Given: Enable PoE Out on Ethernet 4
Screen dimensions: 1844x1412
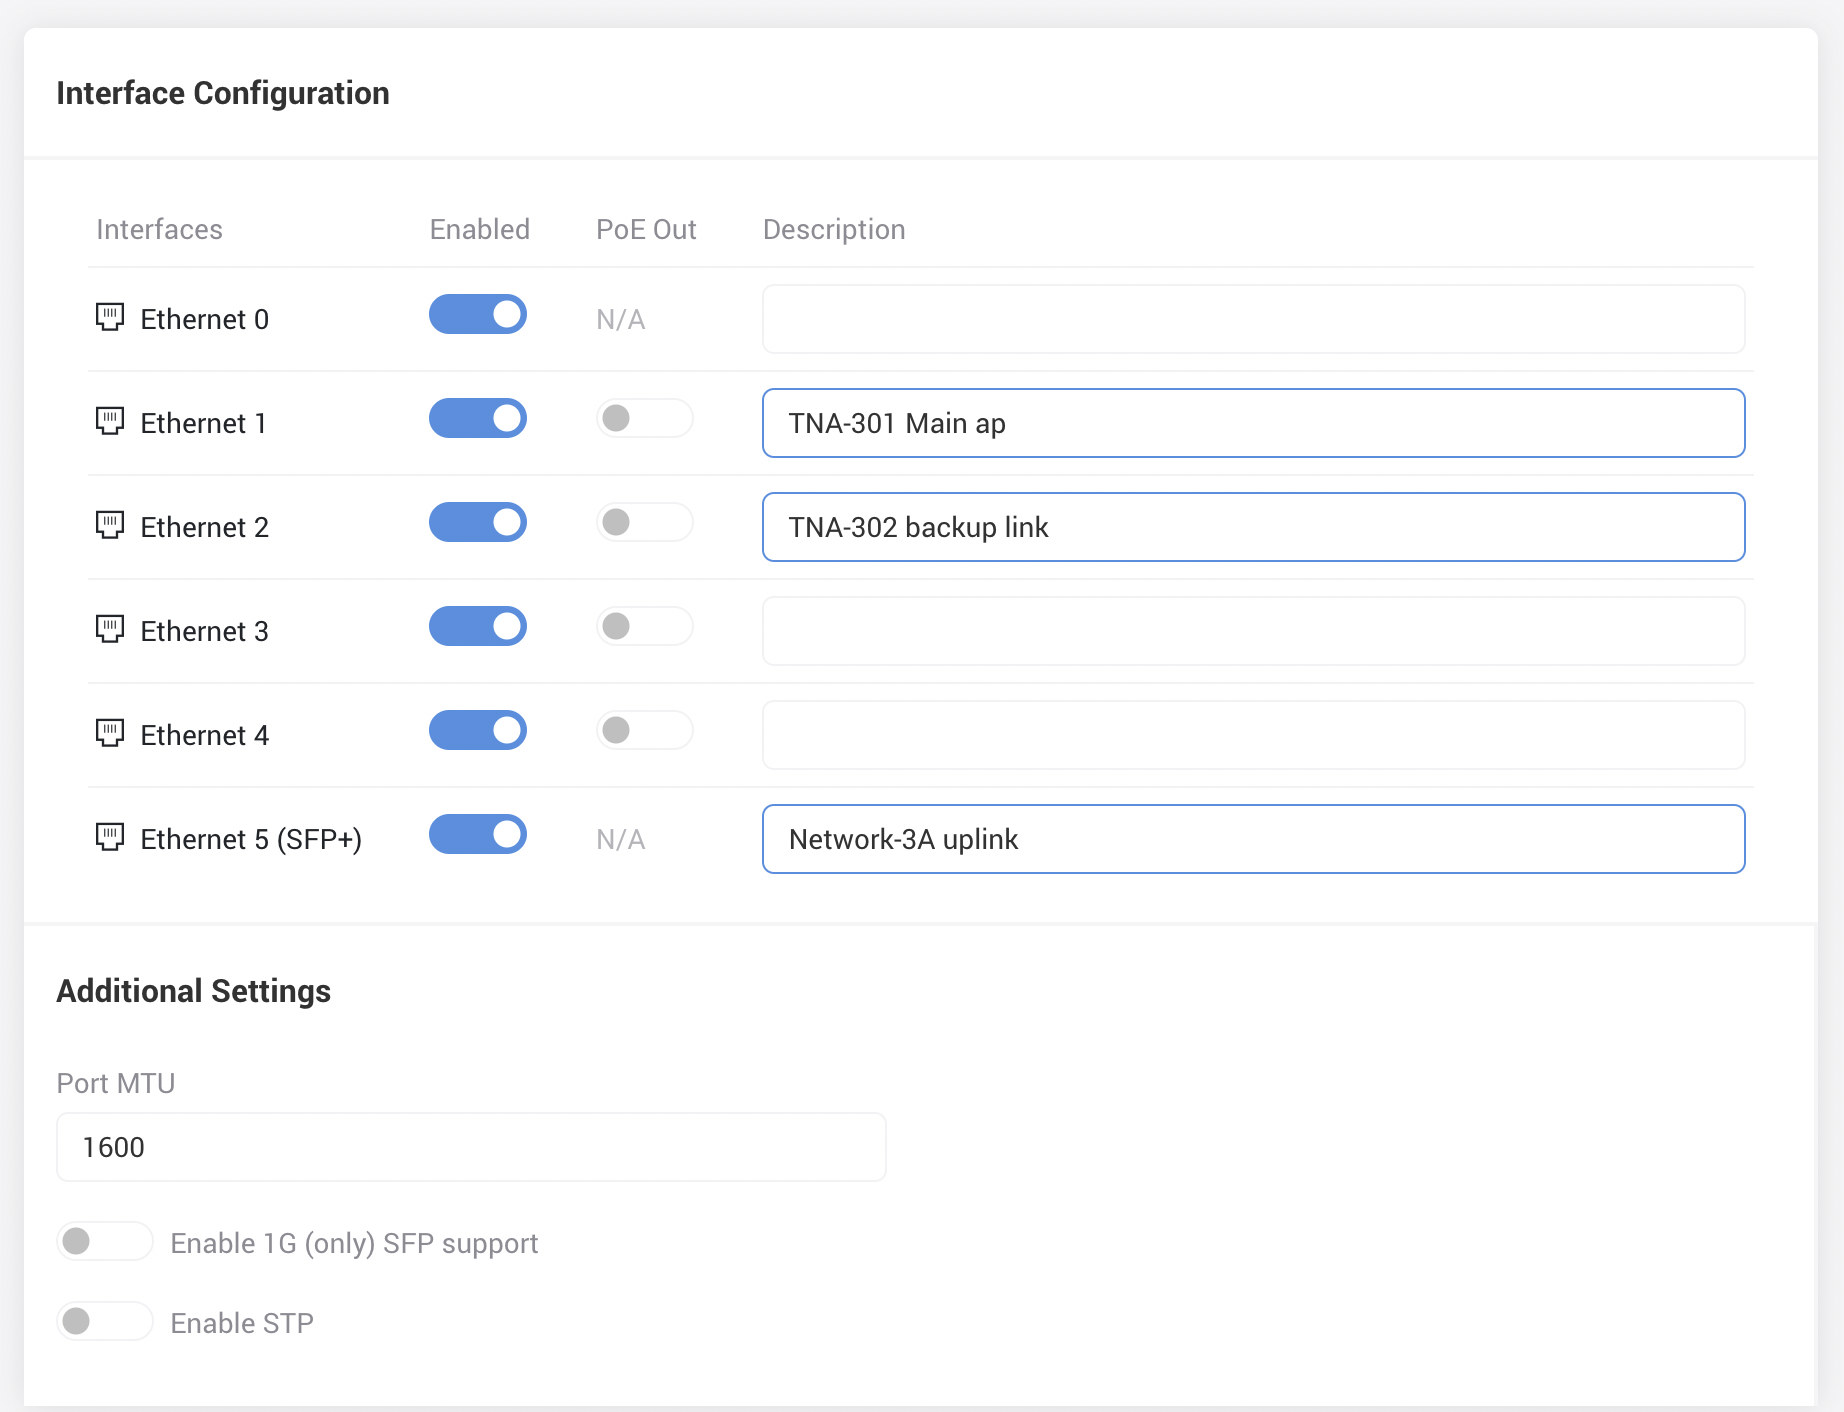Looking at the screenshot, I should (x=644, y=731).
